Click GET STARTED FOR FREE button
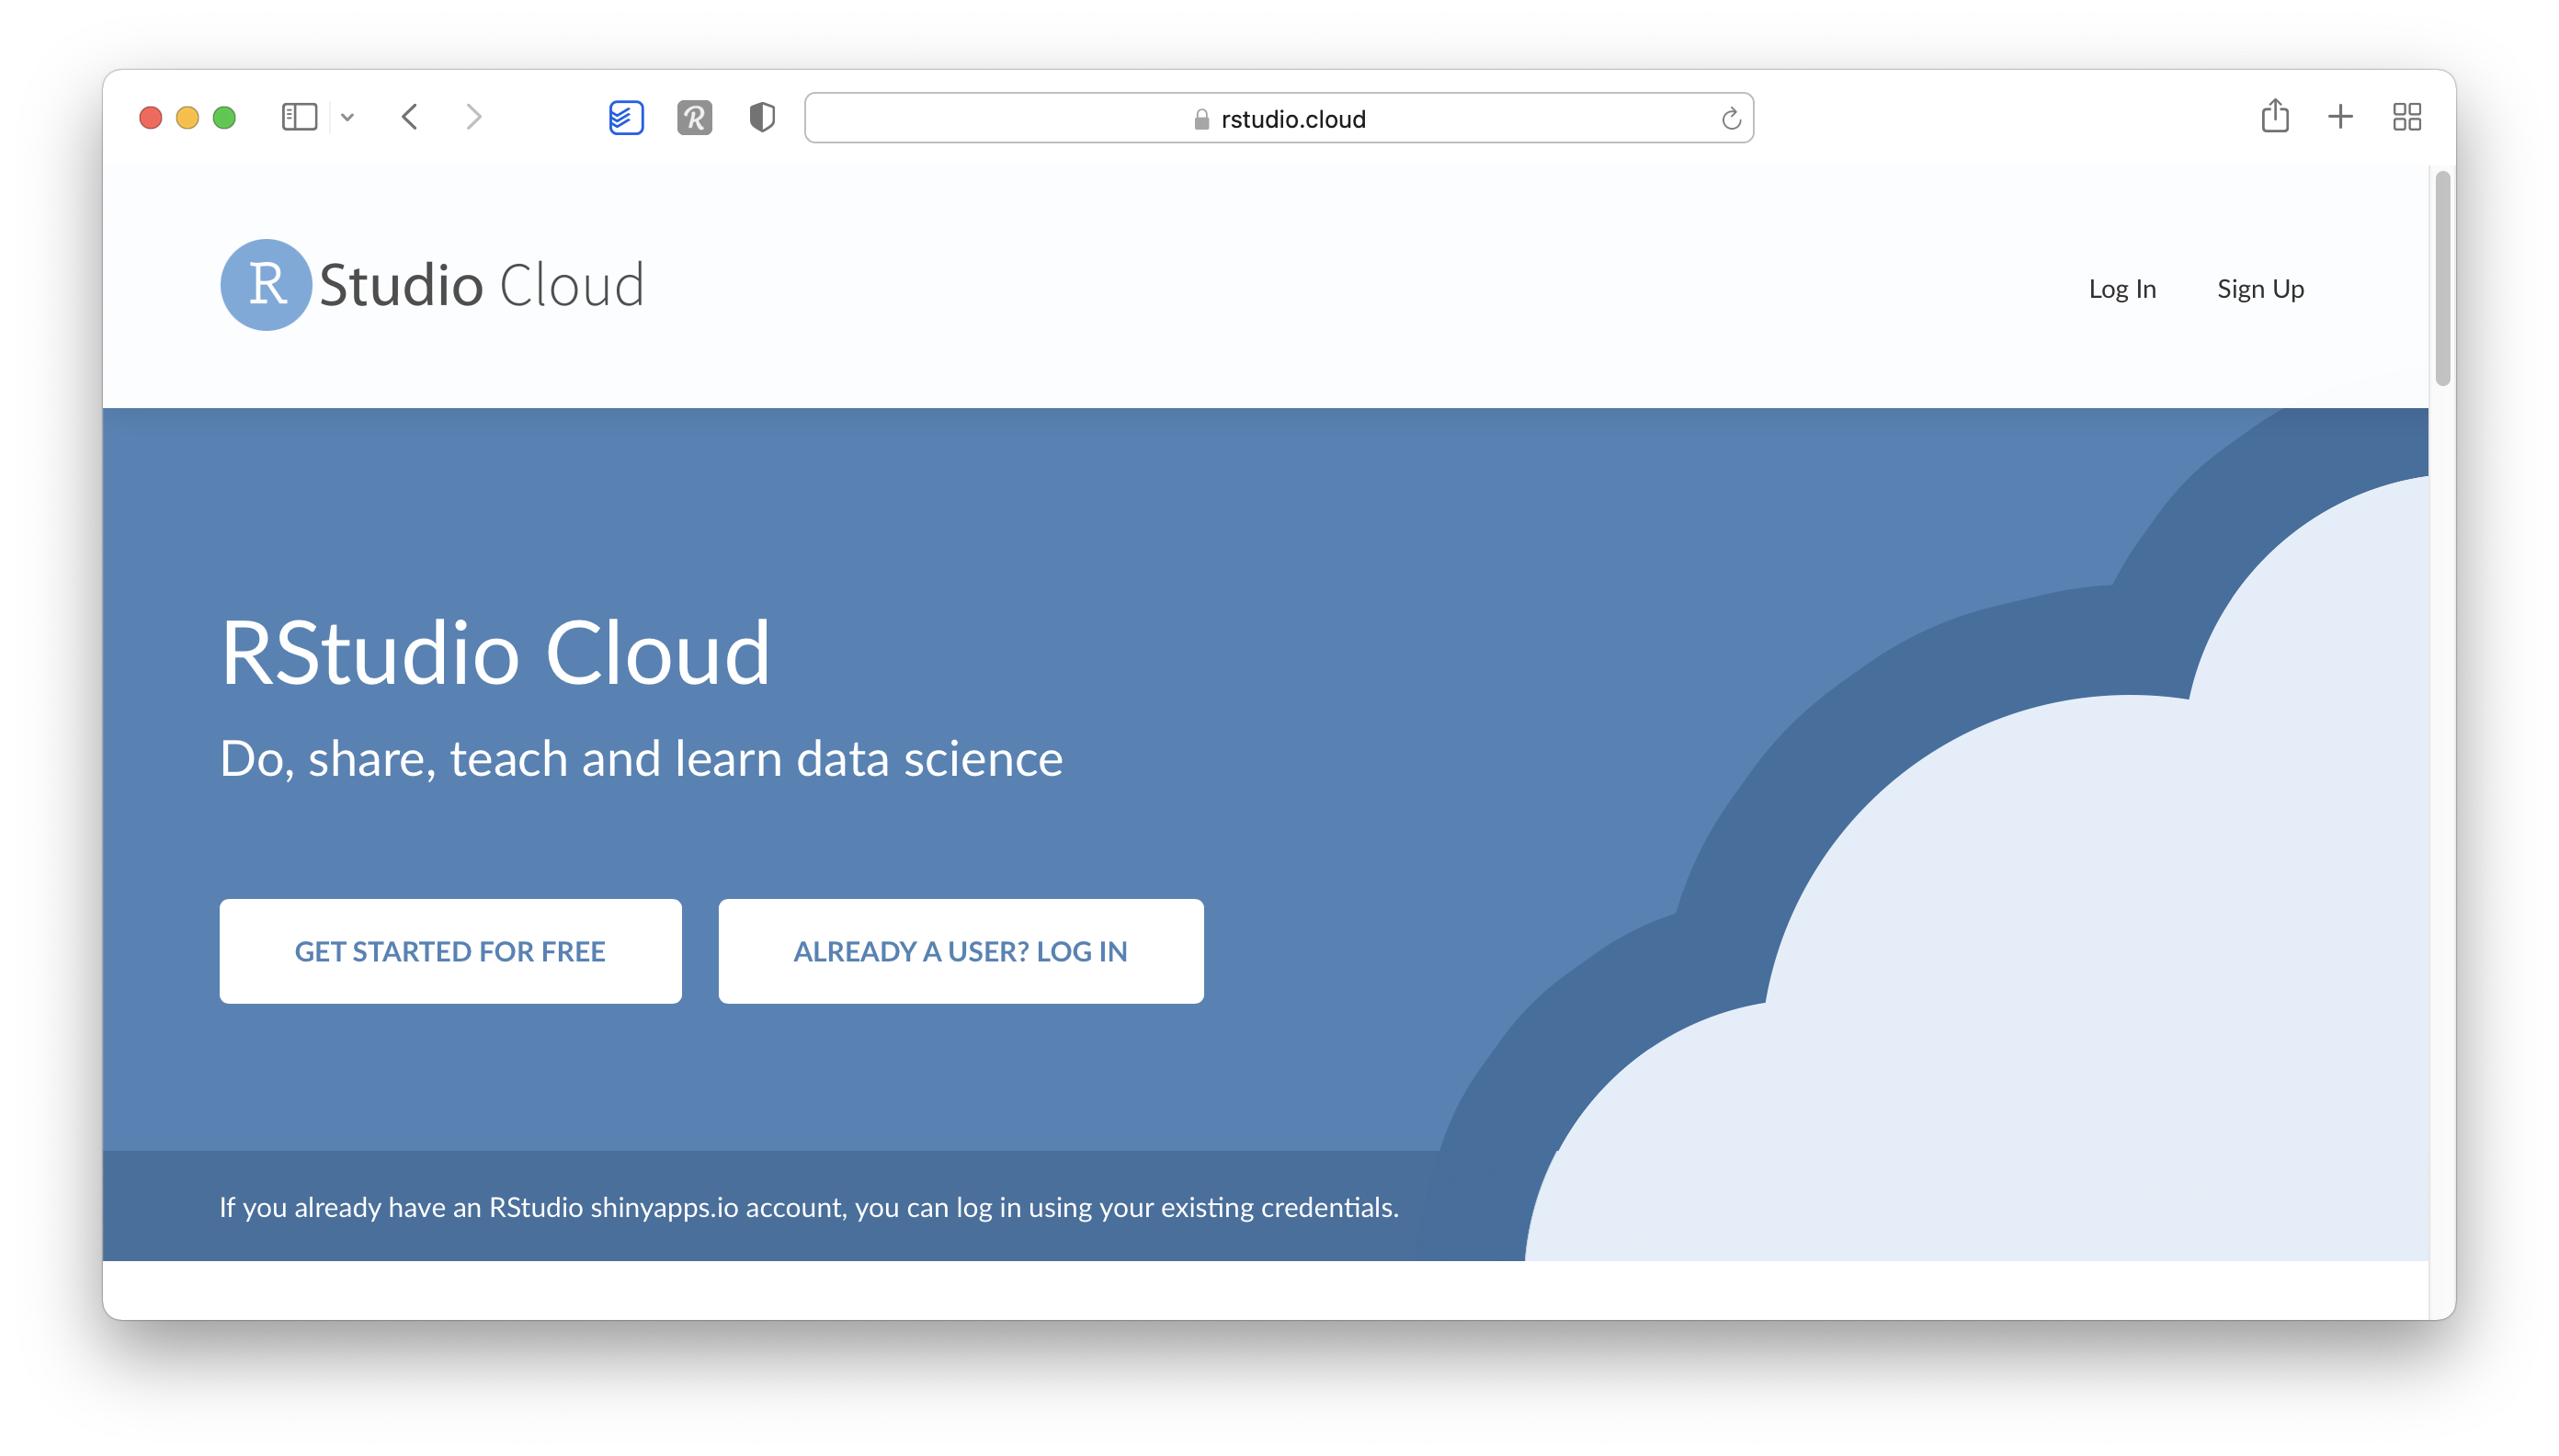The height and width of the screenshot is (1456, 2559). tap(449, 950)
